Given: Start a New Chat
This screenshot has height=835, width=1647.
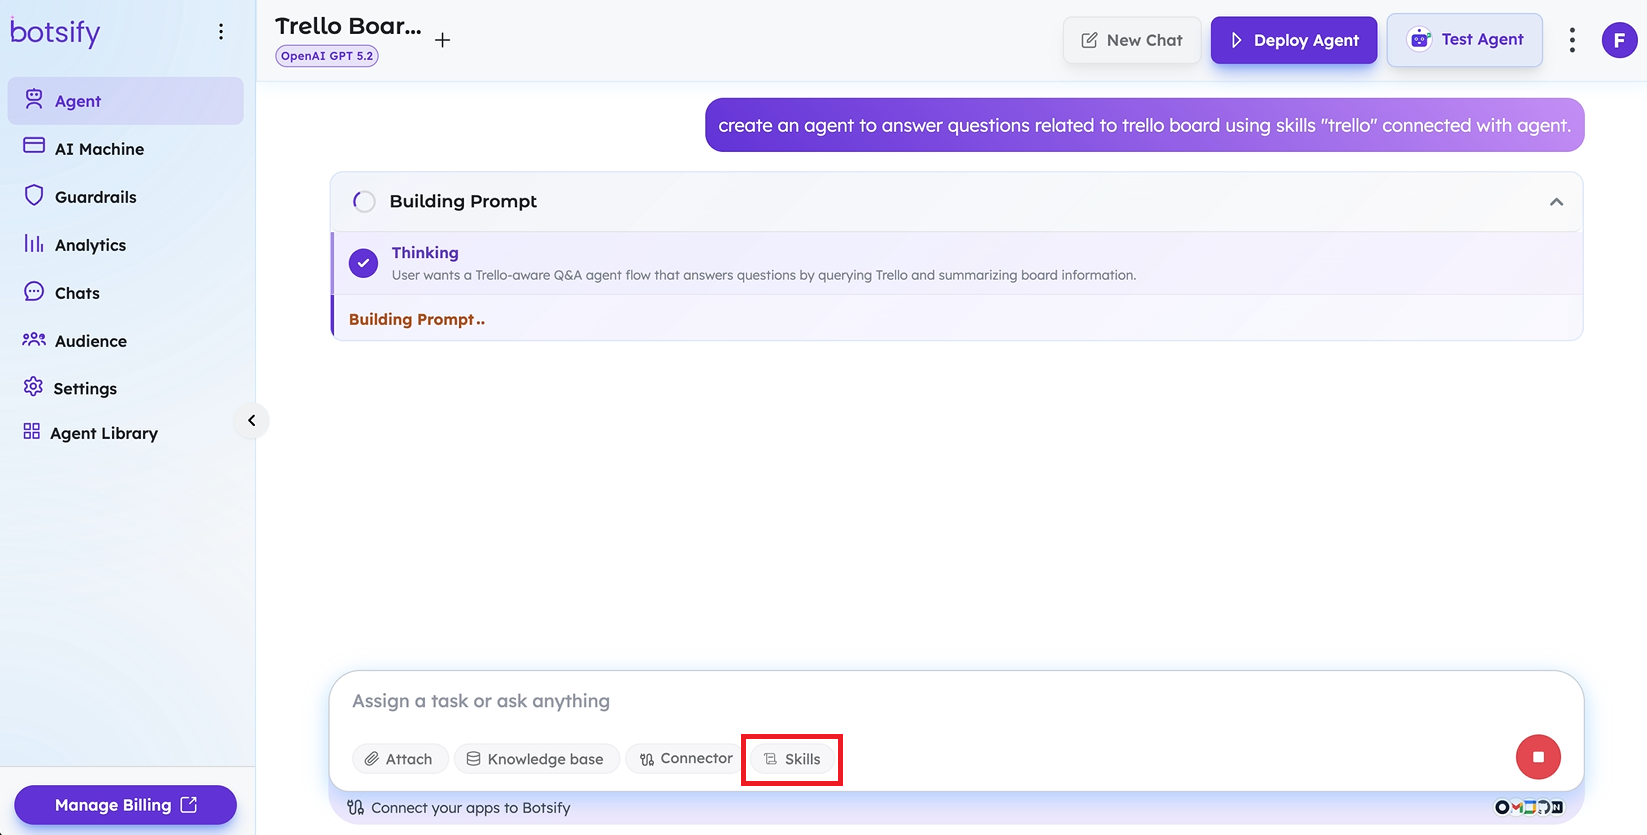Looking at the screenshot, I should click(x=1132, y=40).
